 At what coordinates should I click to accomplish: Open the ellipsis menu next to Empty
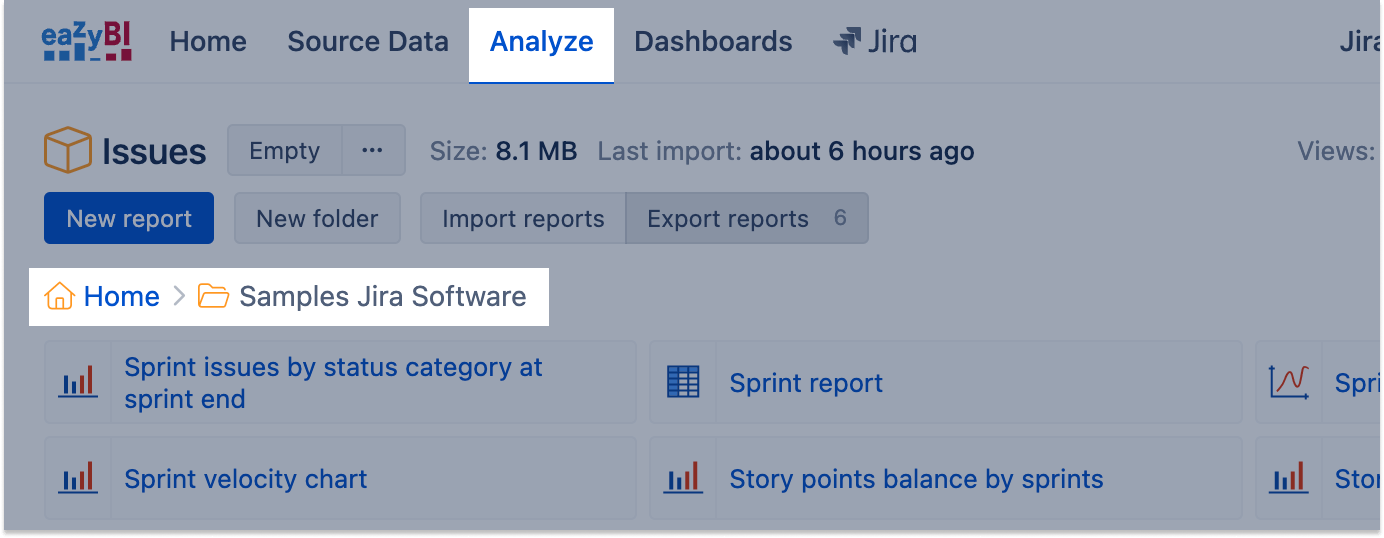(x=373, y=151)
